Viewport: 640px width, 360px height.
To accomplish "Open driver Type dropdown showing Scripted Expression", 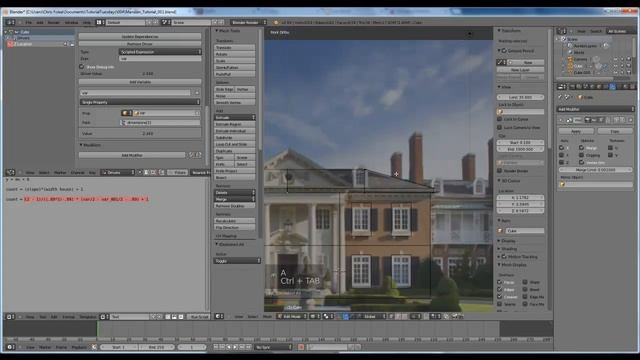I will coord(160,52).
